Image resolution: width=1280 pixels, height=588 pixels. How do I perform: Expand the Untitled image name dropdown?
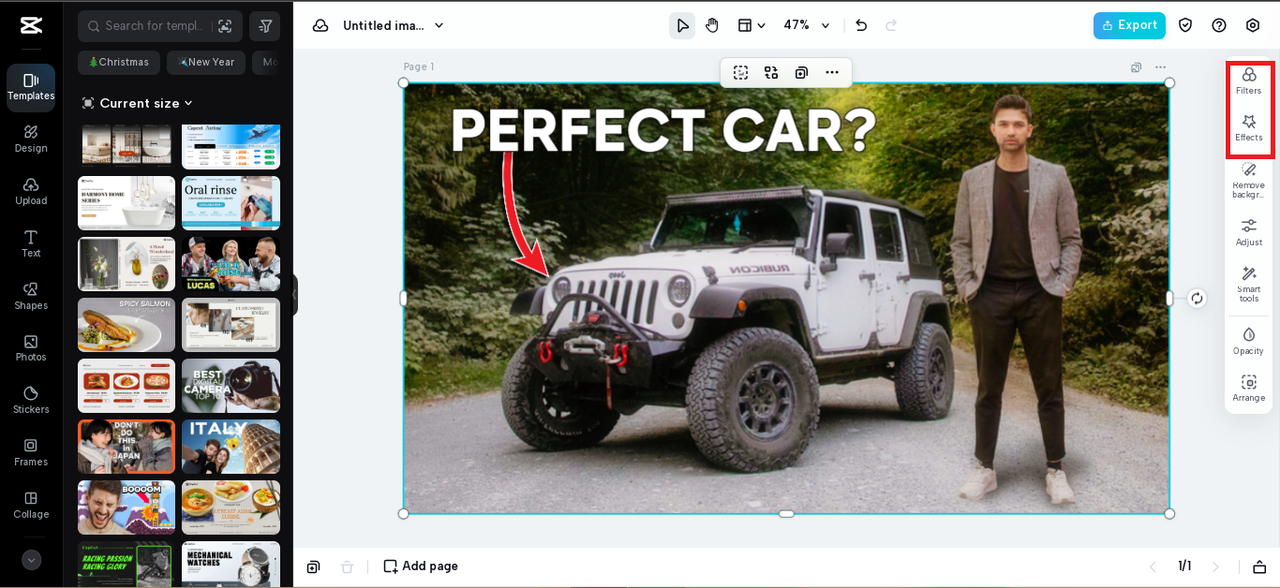393,26
